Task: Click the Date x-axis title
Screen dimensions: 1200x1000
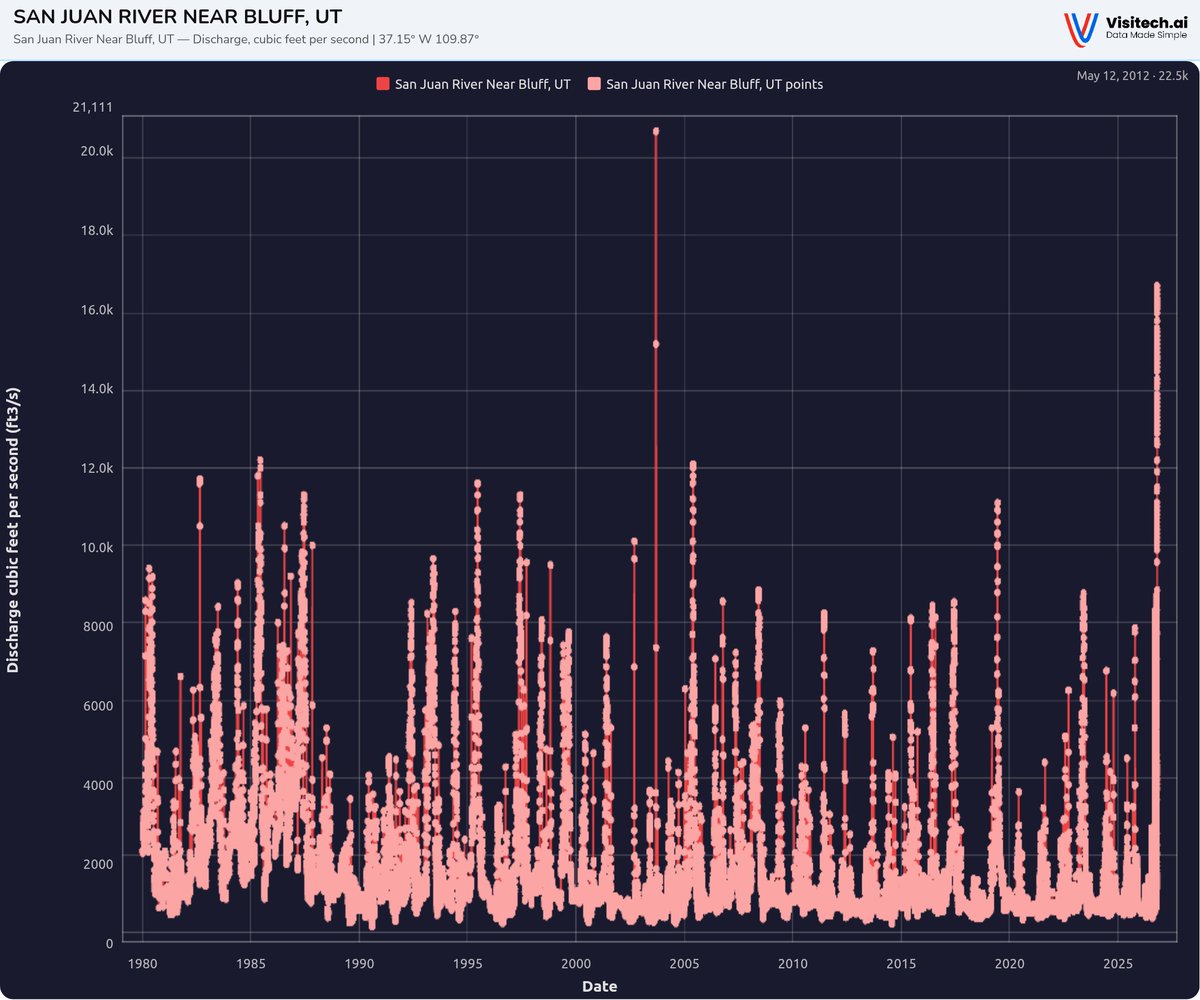Action: point(599,986)
